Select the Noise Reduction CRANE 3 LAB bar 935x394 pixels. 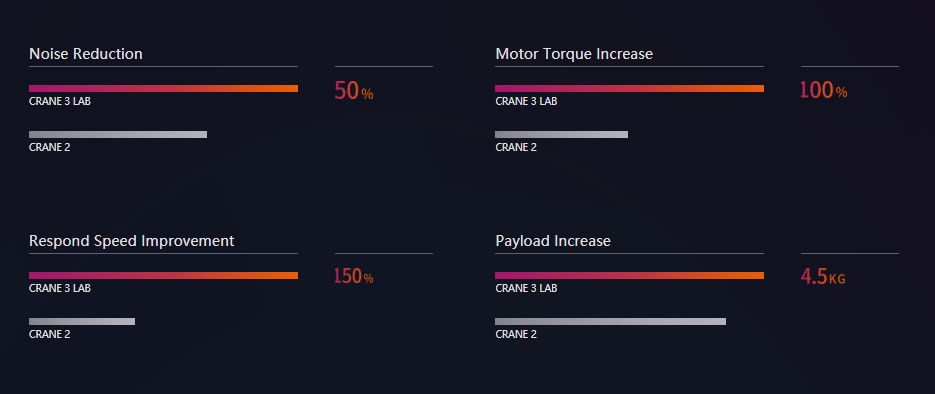(163, 88)
